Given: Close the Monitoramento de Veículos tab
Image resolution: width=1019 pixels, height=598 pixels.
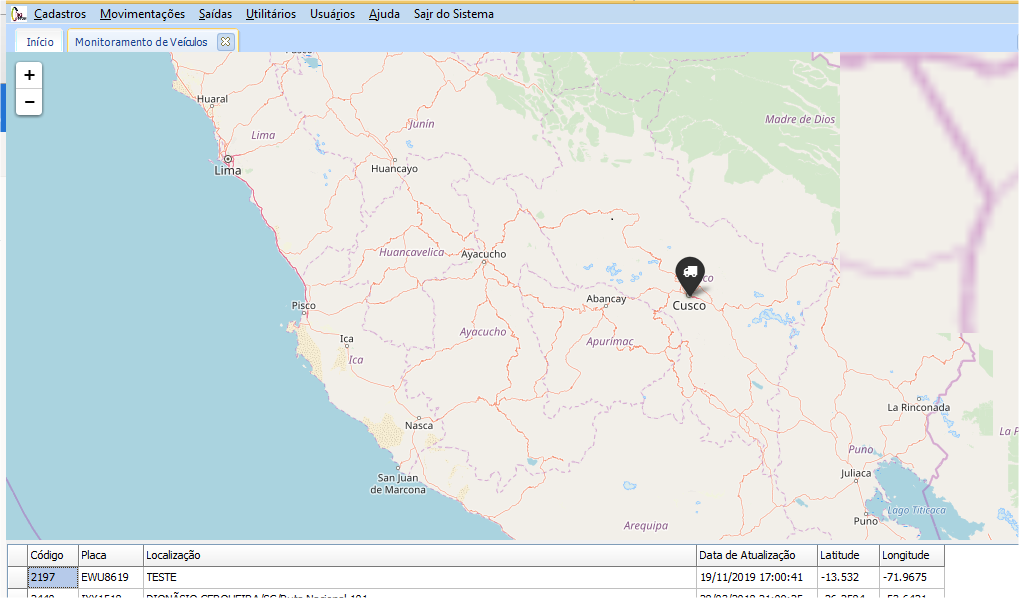Looking at the screenshot, I should coord(226,42).
